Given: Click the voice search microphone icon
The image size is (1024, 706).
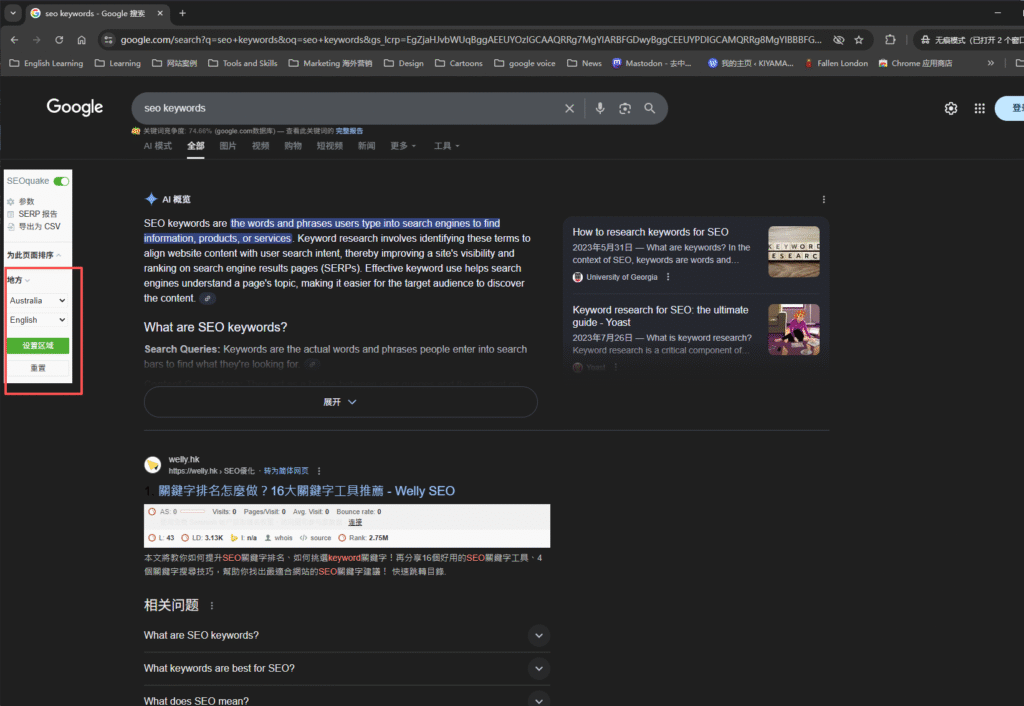Looking at the screenshot, I should pos(600,108).
